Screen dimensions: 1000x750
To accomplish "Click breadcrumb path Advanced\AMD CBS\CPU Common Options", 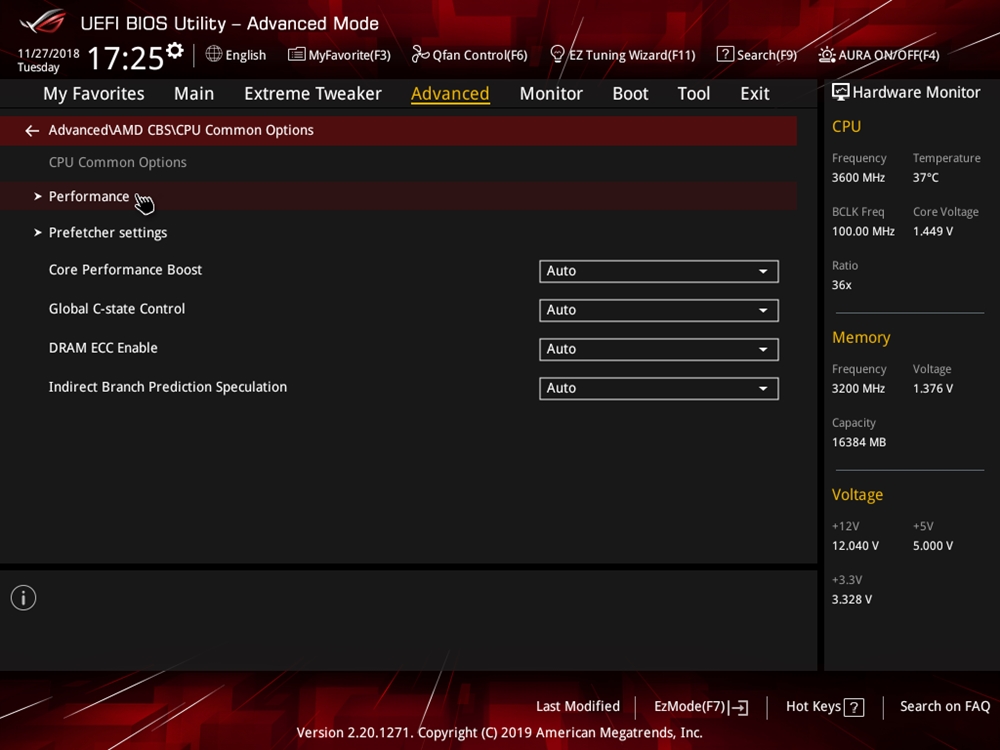I will [181, 130].
